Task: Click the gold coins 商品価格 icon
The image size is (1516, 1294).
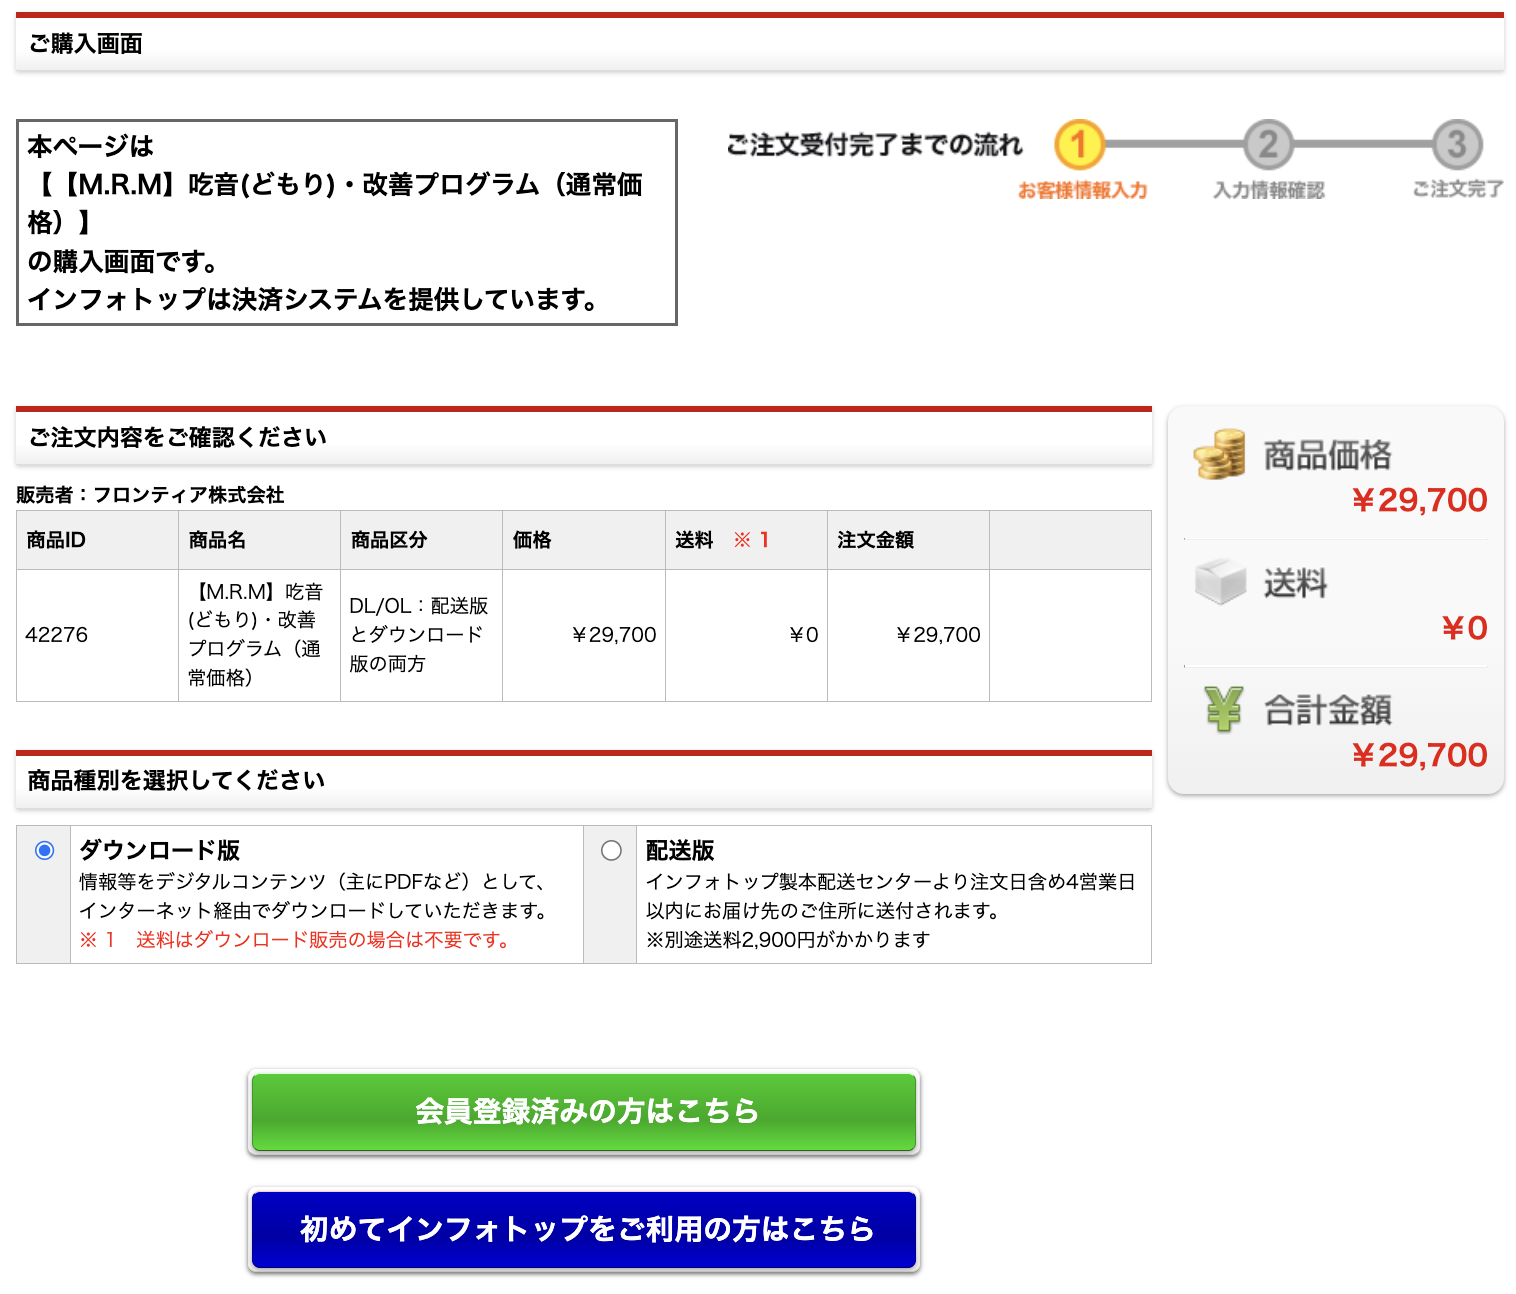Action: (1220, 453)
